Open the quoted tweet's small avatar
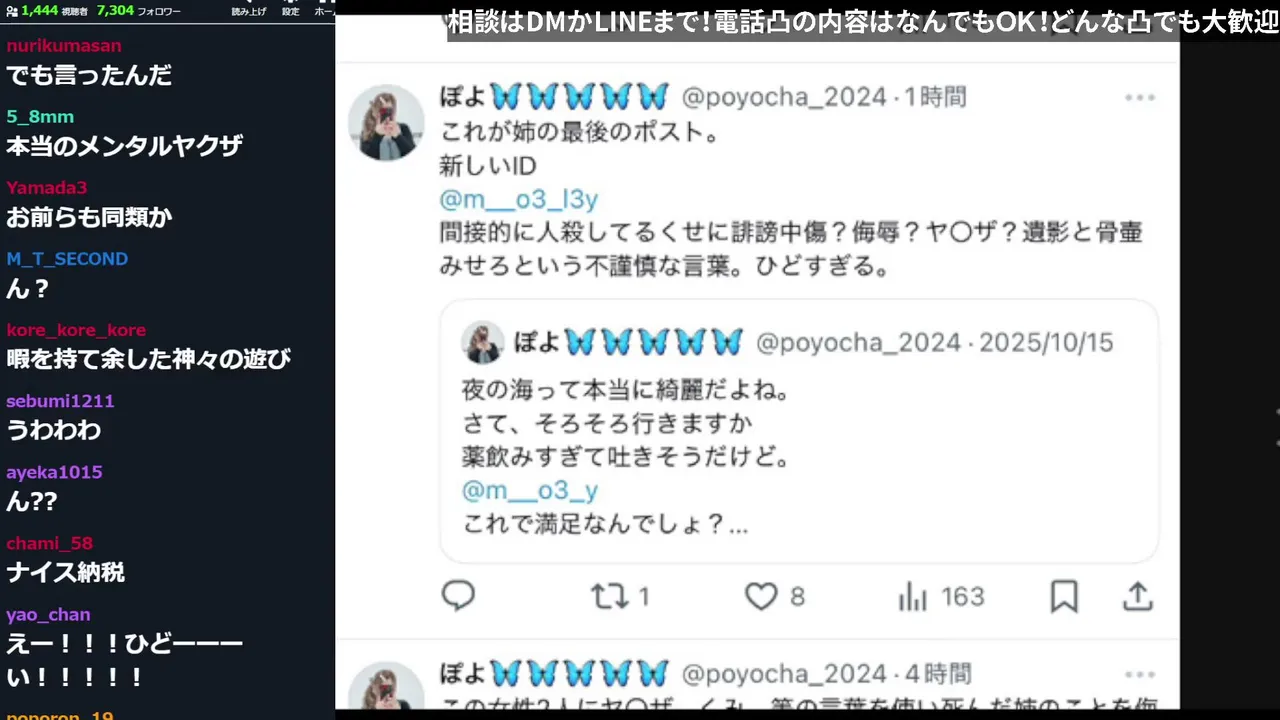The height and width of the screenshot is (720, 1280). click(482, 343)
